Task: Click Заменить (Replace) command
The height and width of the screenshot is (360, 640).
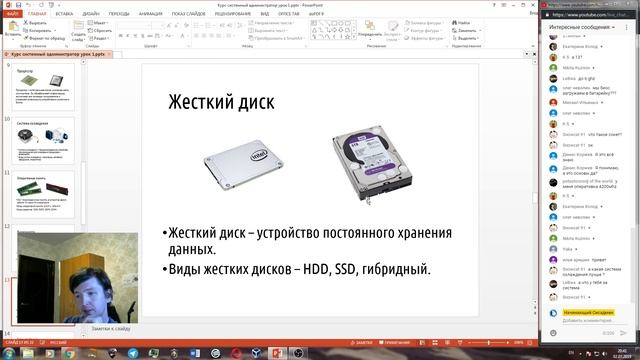Action: point(464,31)
